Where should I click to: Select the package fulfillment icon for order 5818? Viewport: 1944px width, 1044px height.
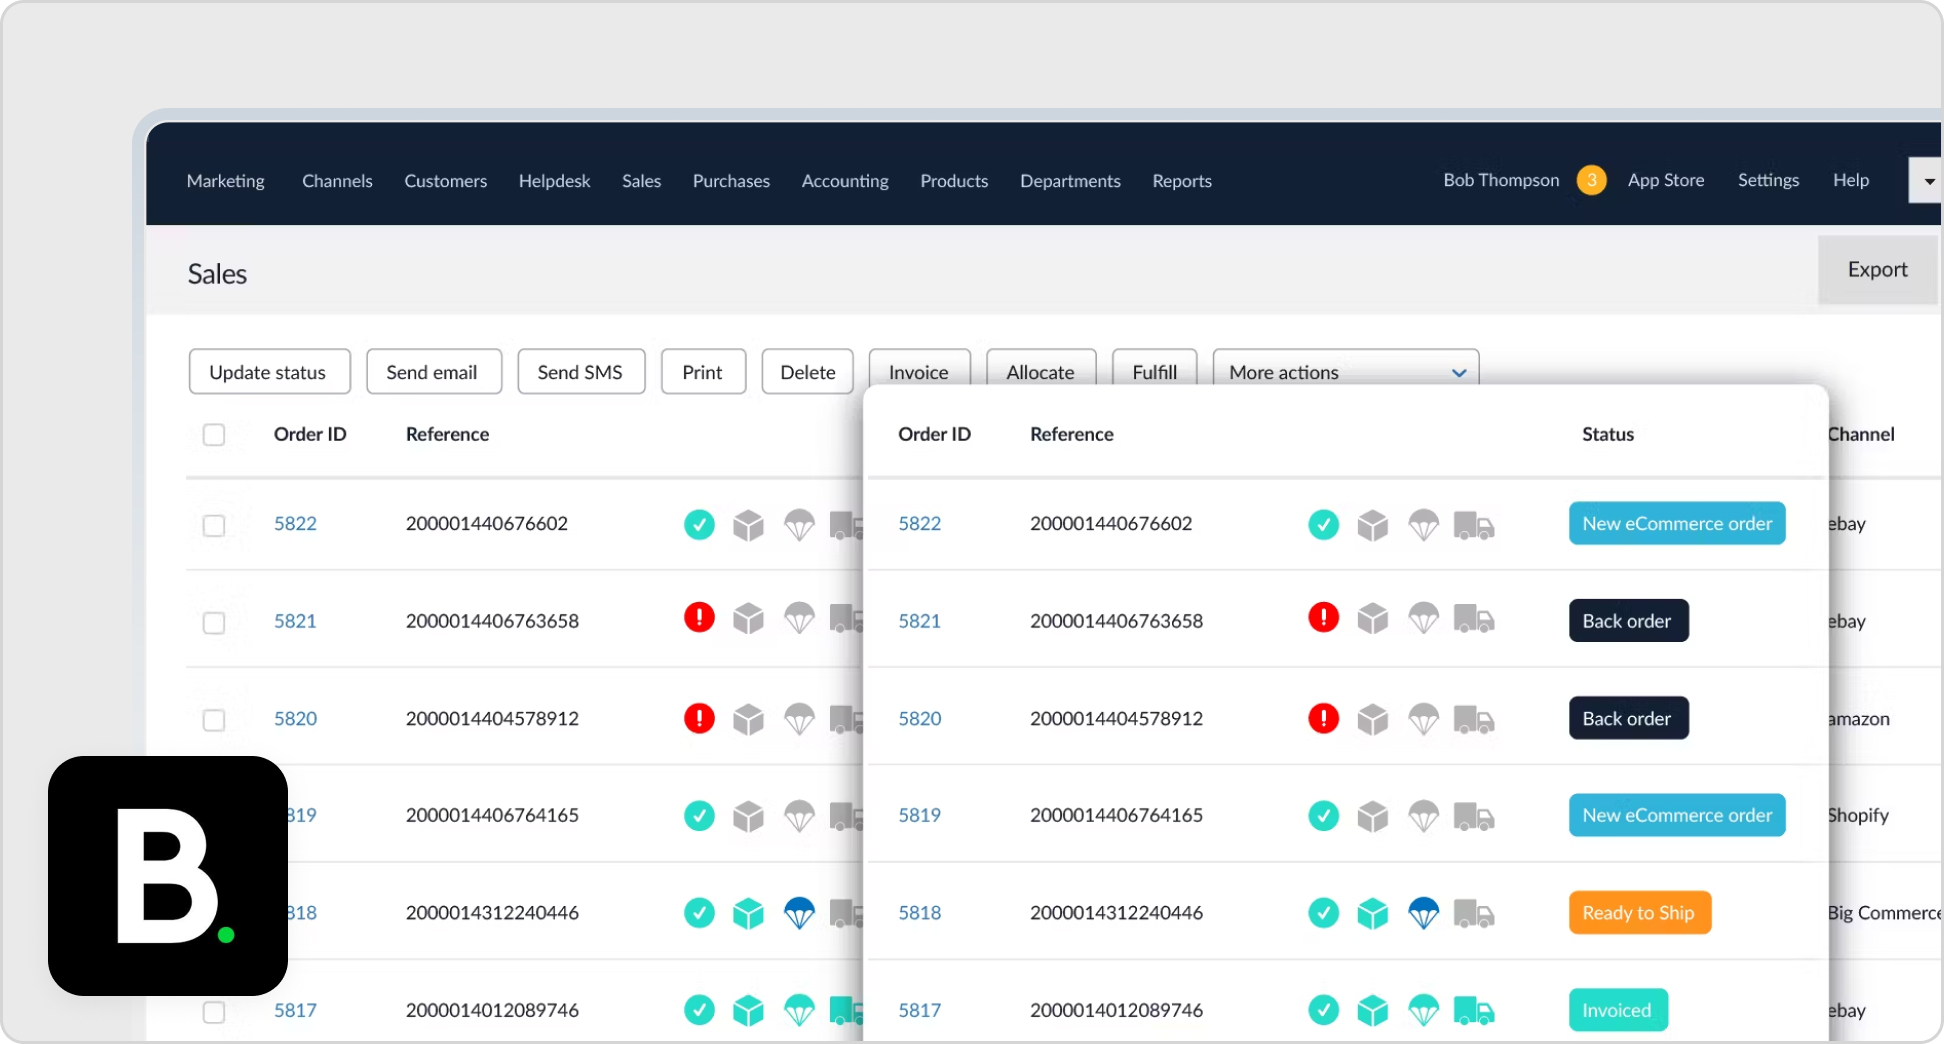[1373, 912]
